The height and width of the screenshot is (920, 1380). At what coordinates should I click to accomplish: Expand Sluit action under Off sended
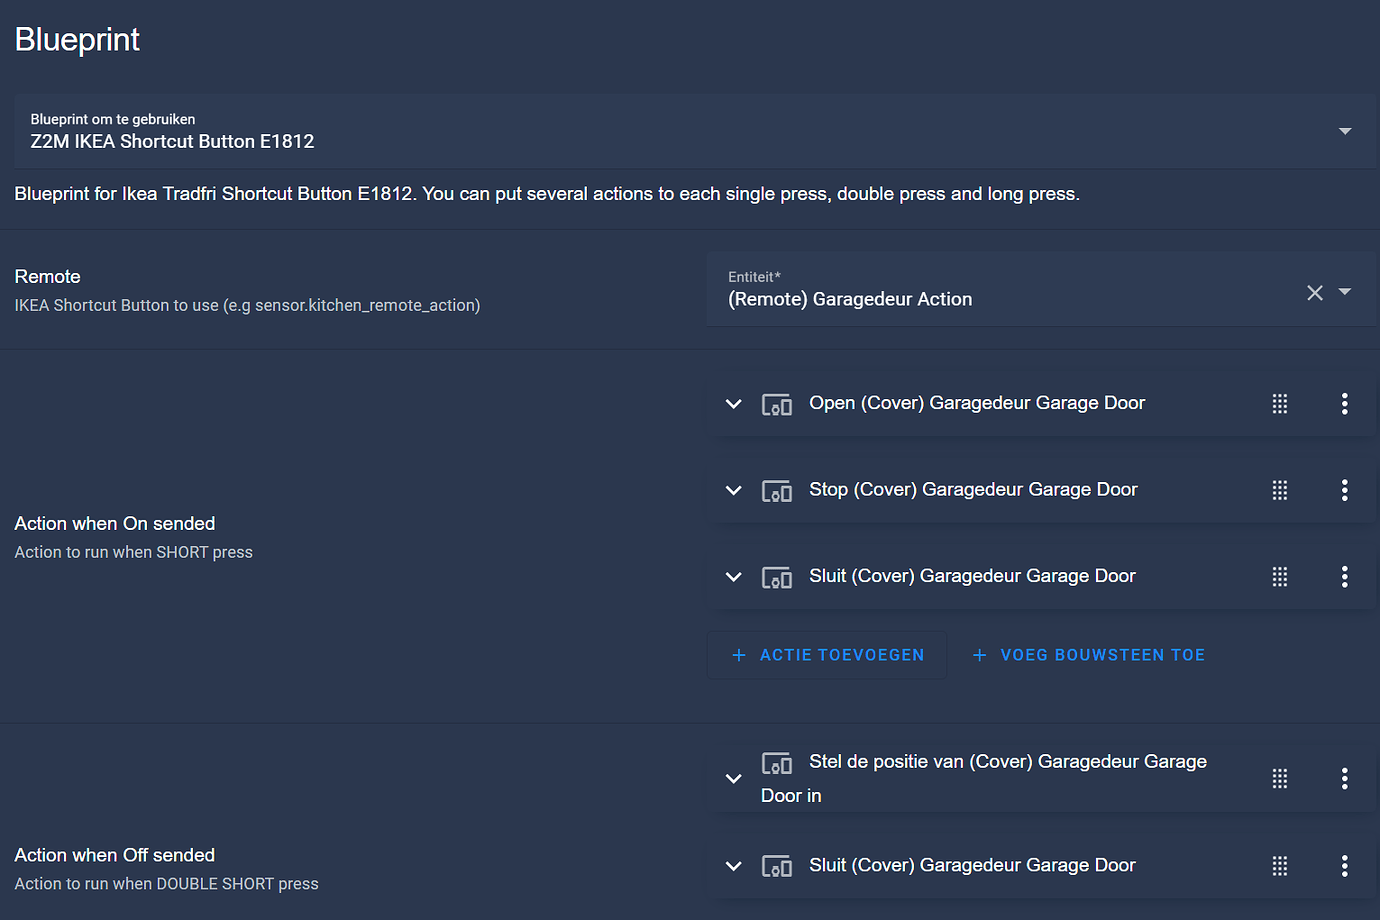point(734,866)
